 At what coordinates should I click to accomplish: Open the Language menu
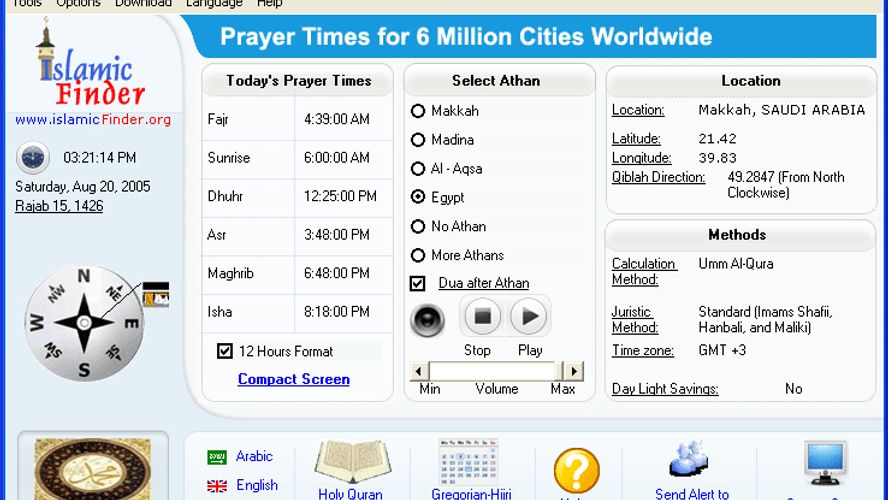[x=214, y=3]
